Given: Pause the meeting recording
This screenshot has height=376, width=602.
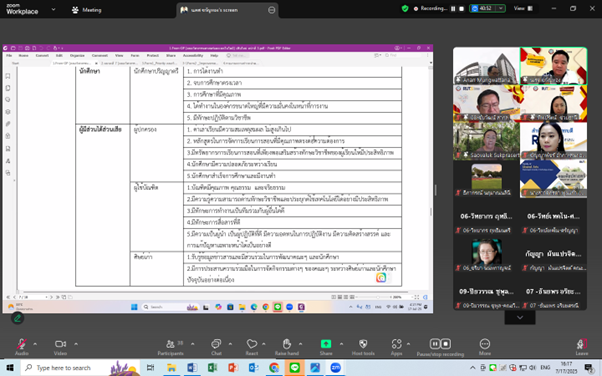Looking at the screenshot, I should tap(435, 344).
